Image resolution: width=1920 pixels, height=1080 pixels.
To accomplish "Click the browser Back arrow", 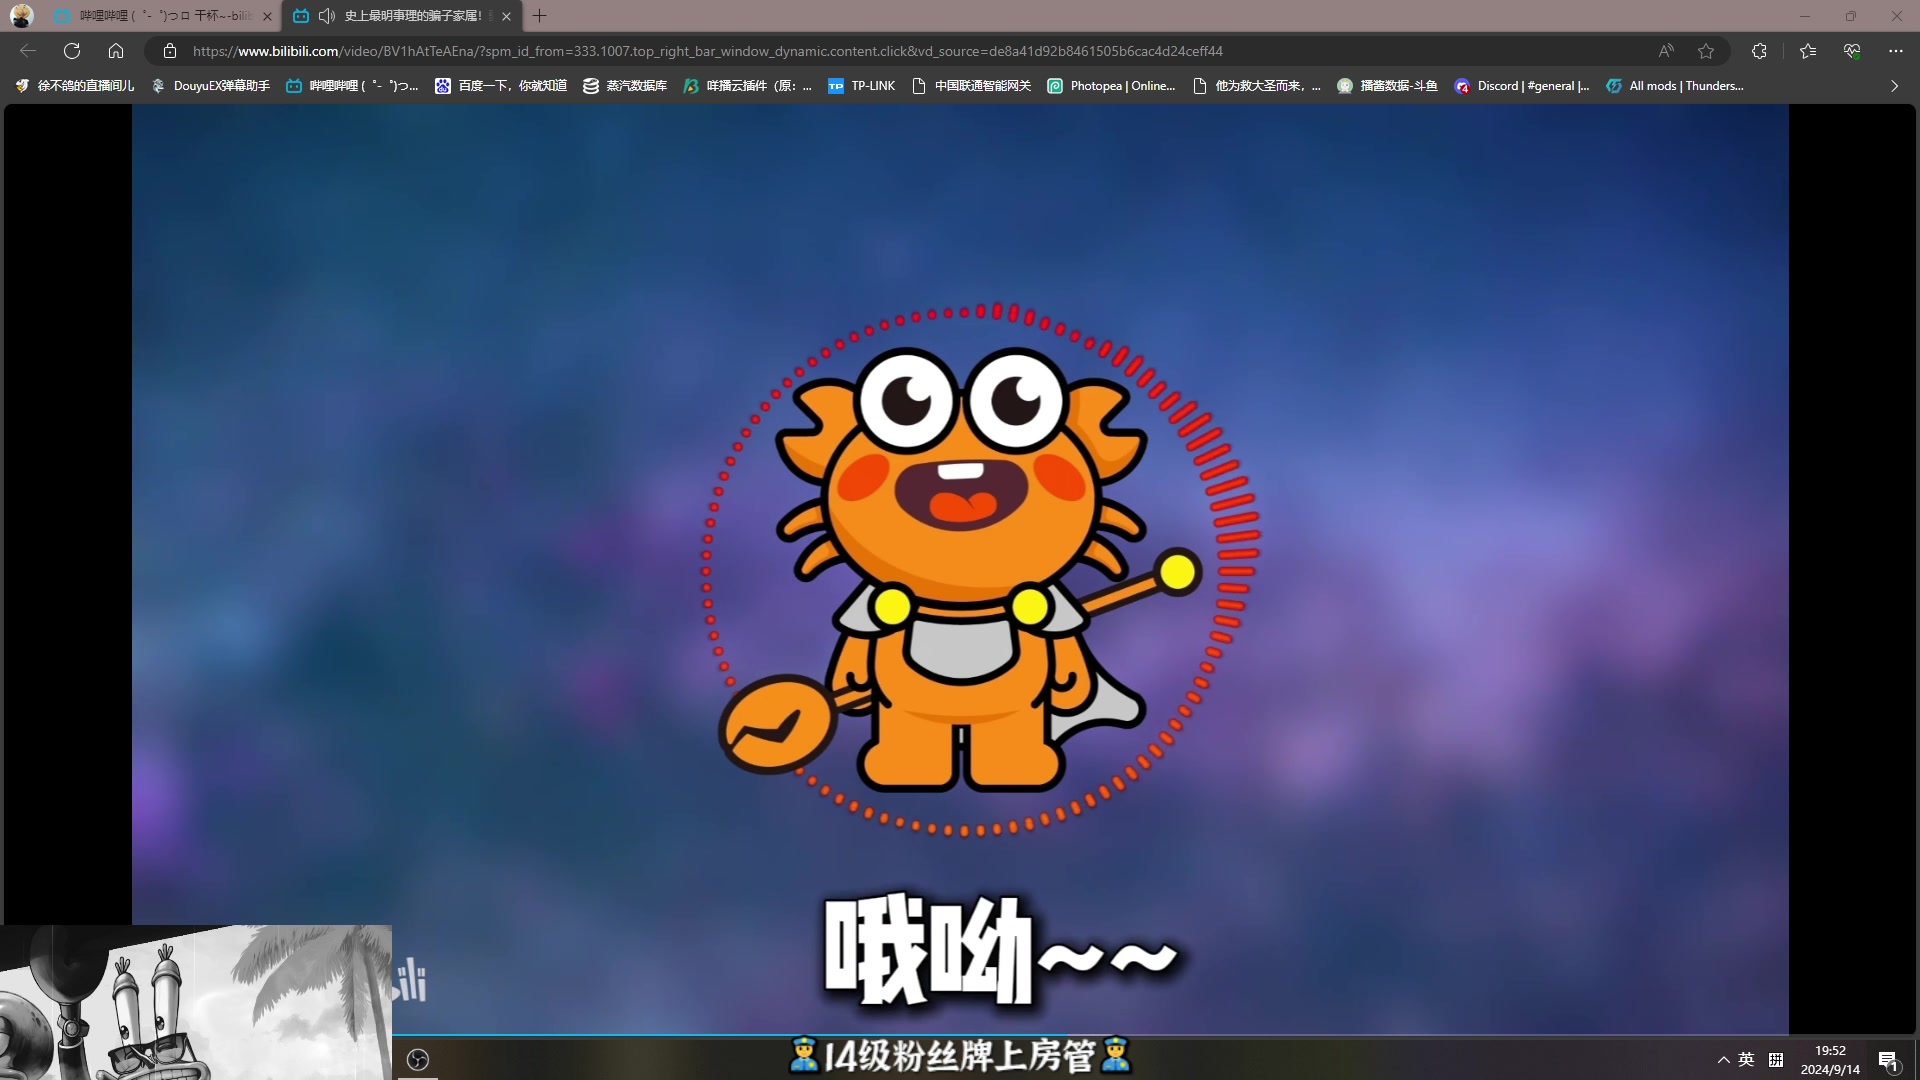I will pos(28,51).
